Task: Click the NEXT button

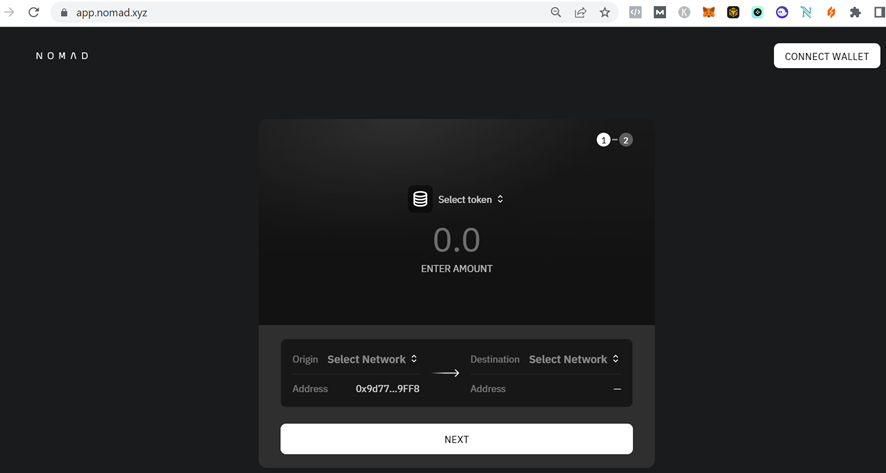Action: point(457,439)
